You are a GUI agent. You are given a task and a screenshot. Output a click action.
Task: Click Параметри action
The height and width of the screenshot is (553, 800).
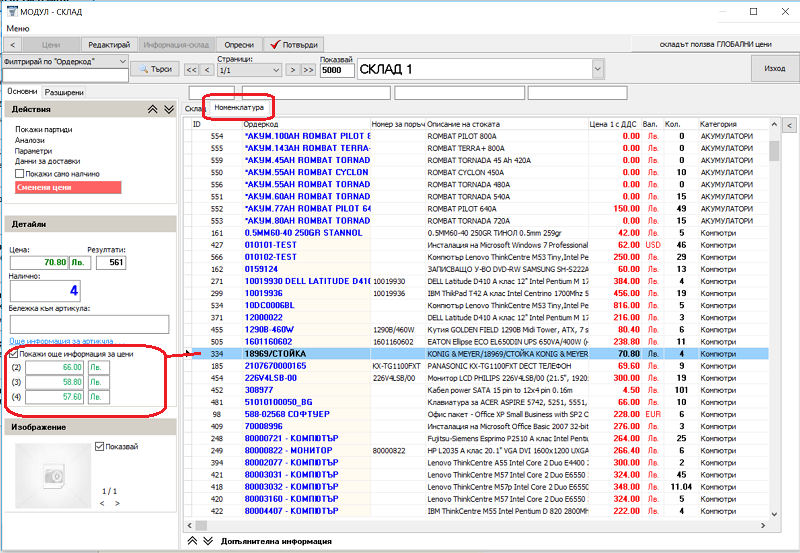33,151
